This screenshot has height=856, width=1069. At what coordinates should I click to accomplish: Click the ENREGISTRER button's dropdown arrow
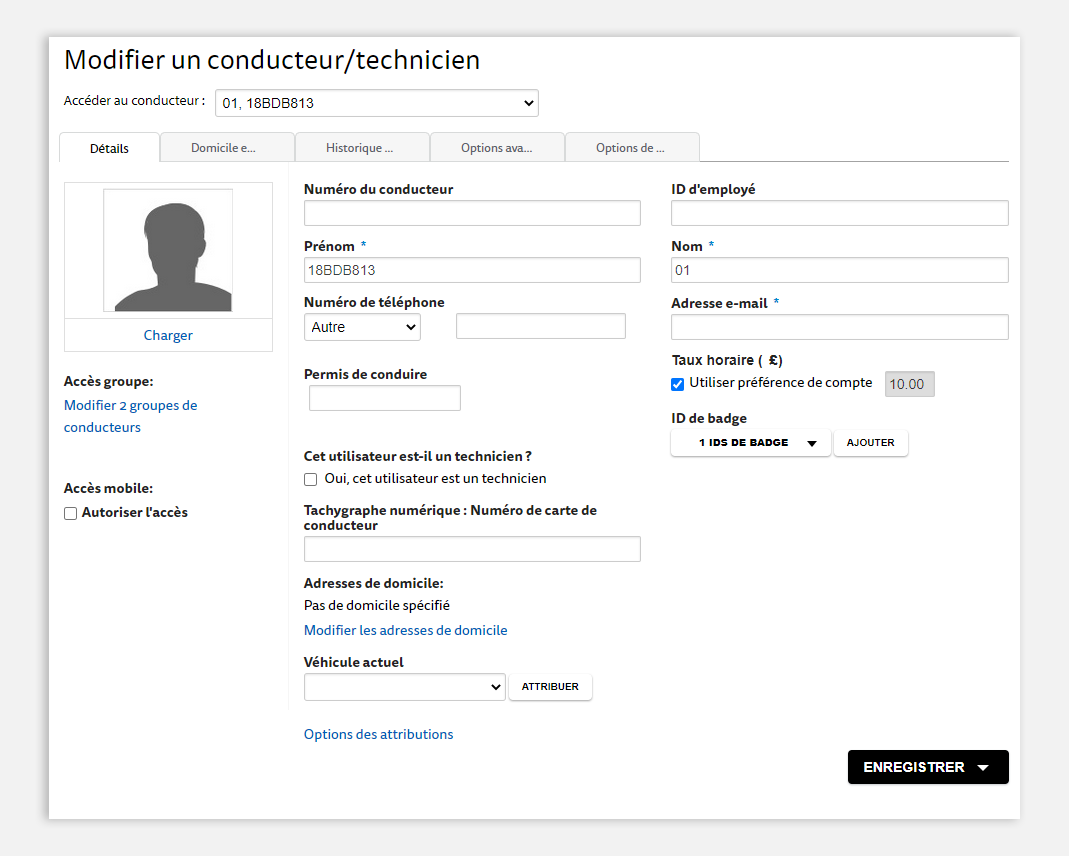pos(983,767)
